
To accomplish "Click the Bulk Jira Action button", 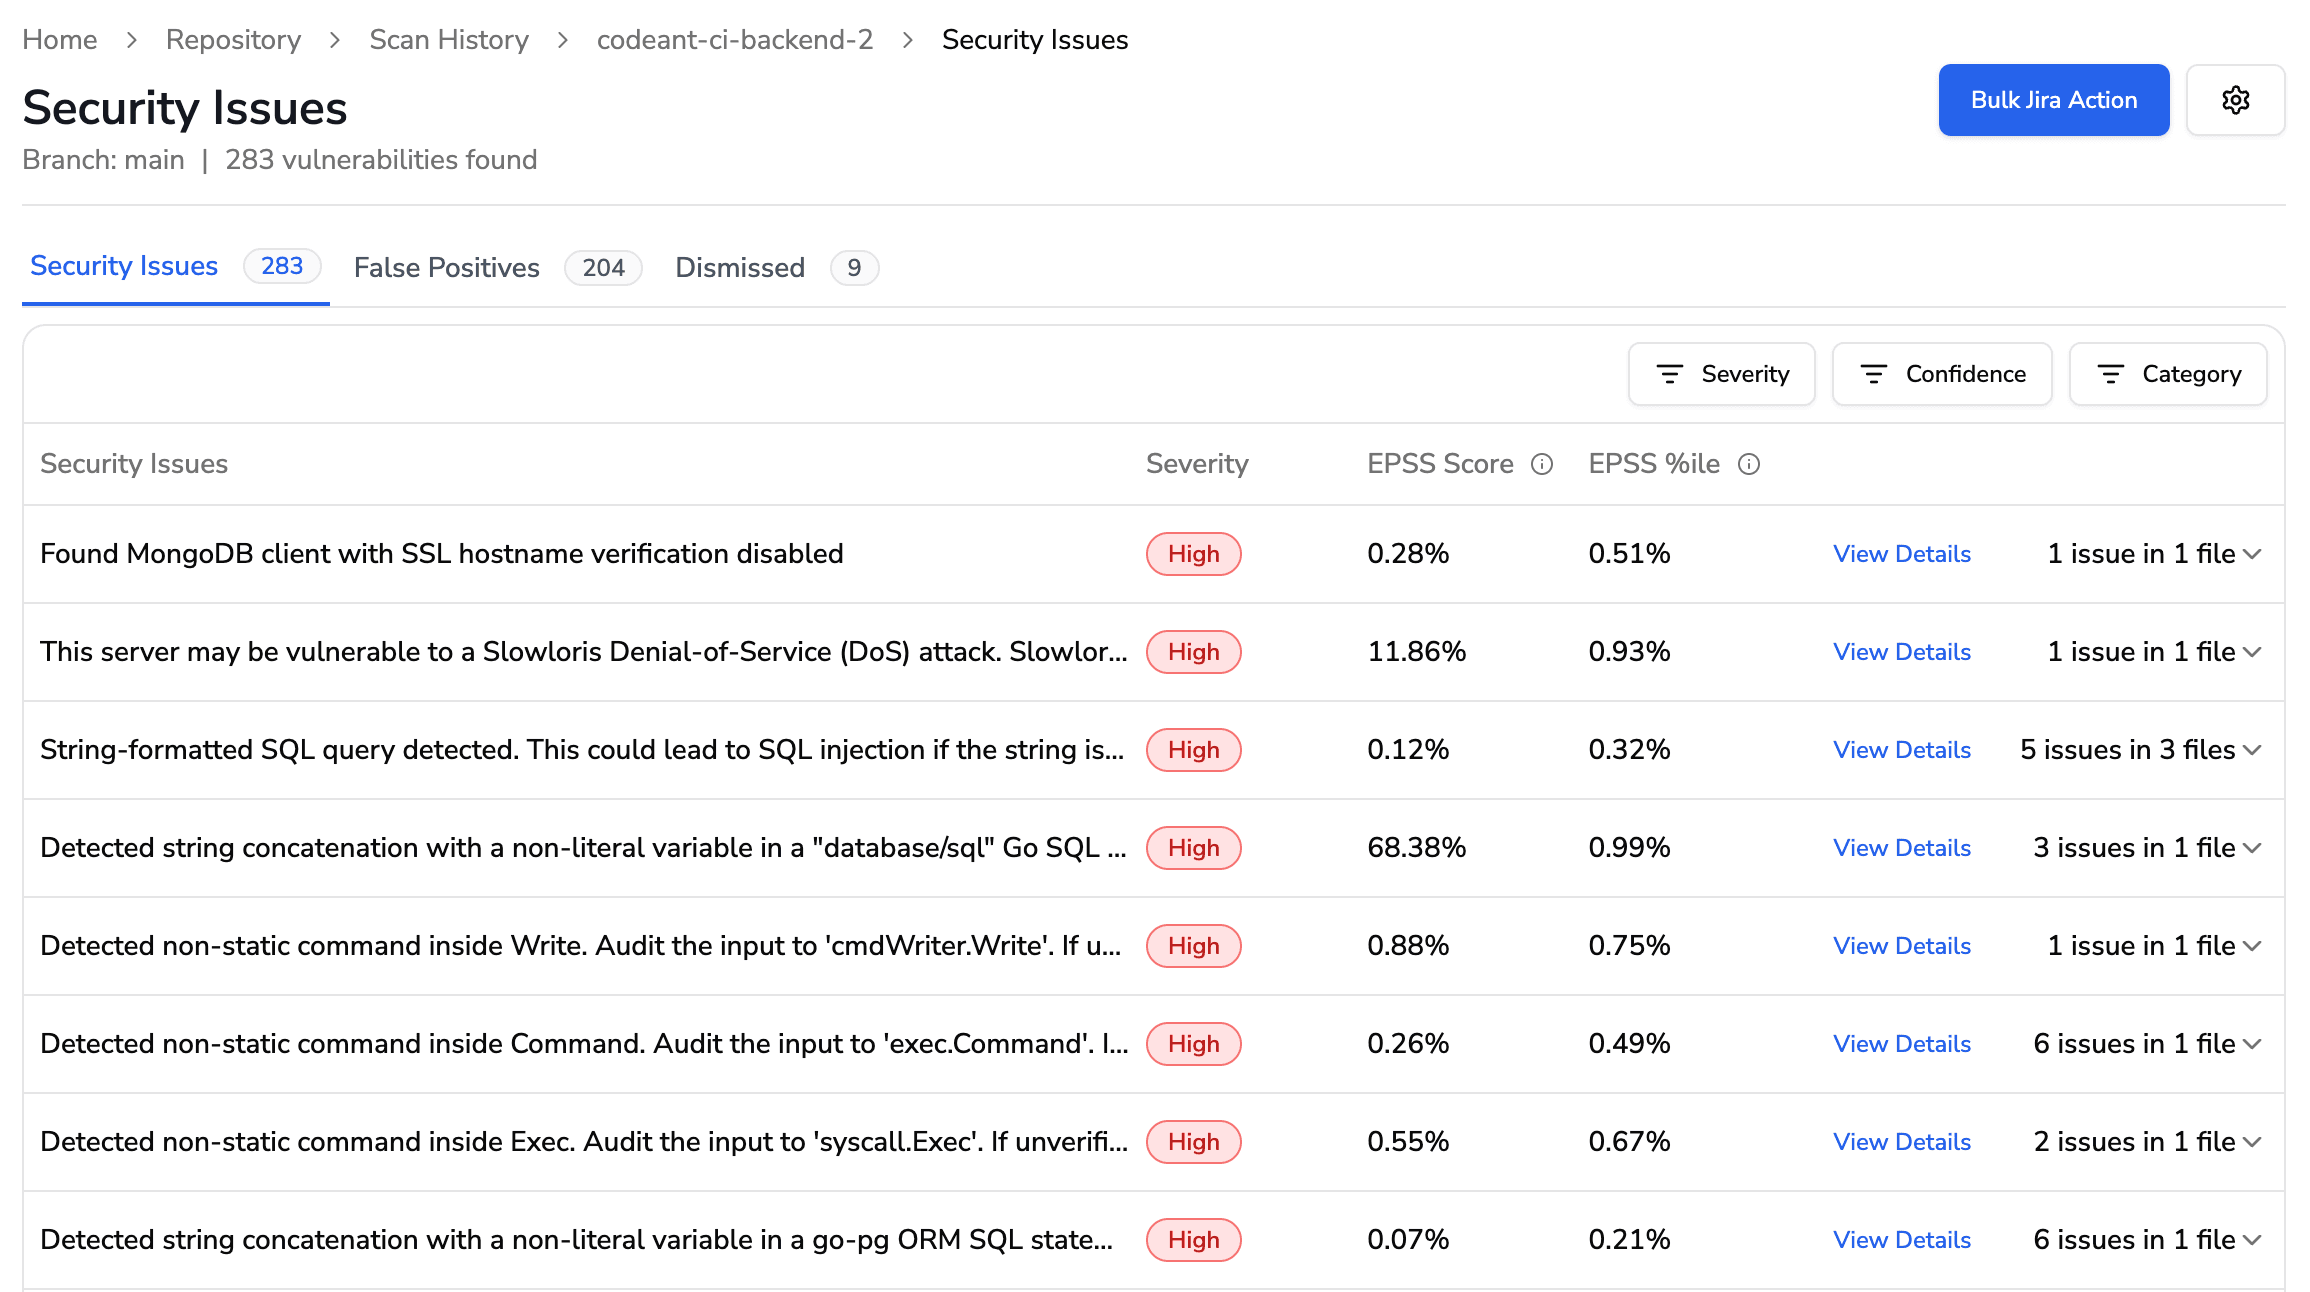I will point(2053,100).
